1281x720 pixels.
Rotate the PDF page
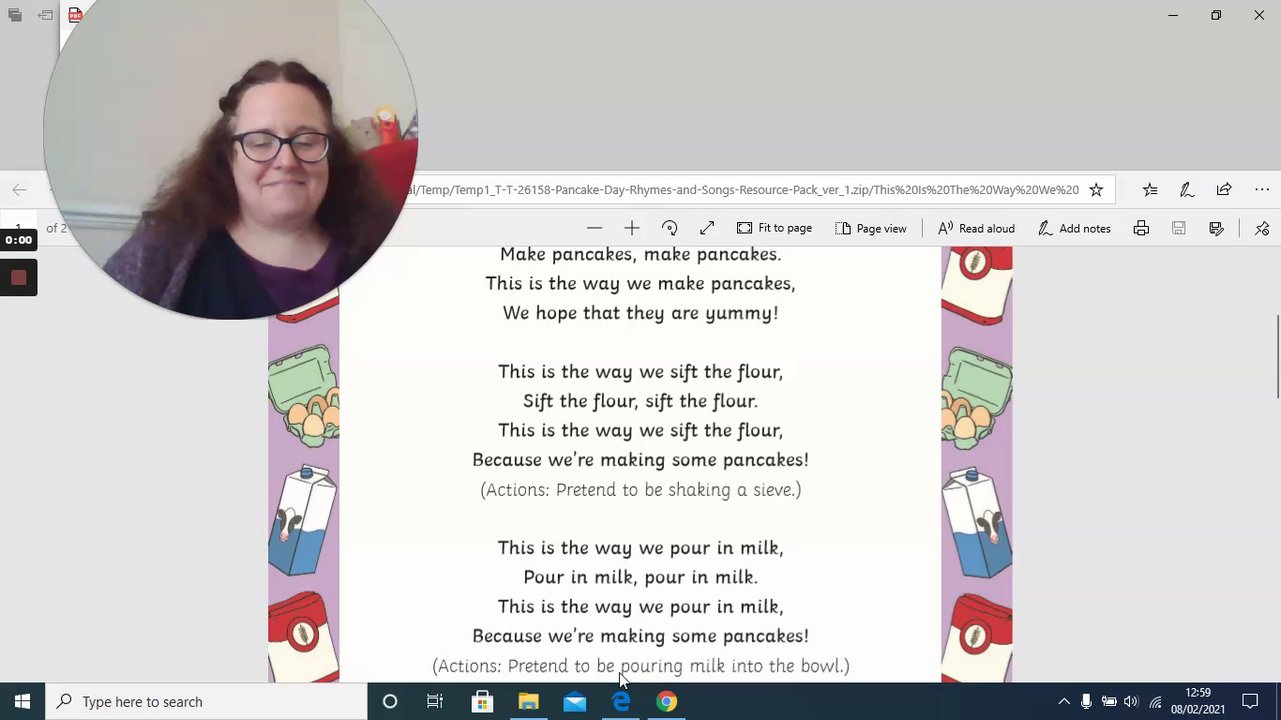pyautogui.click(x=670, y=228)
